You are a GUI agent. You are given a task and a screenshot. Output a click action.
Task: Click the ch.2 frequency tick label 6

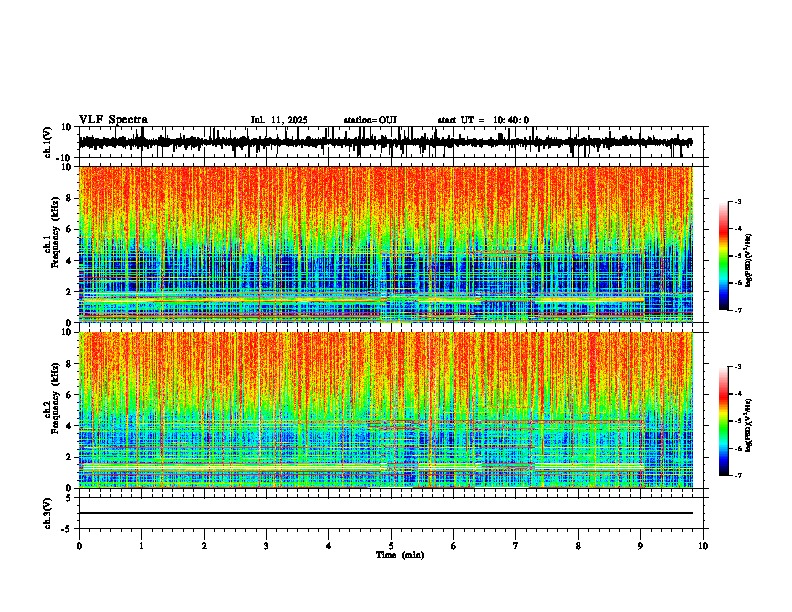69,395
